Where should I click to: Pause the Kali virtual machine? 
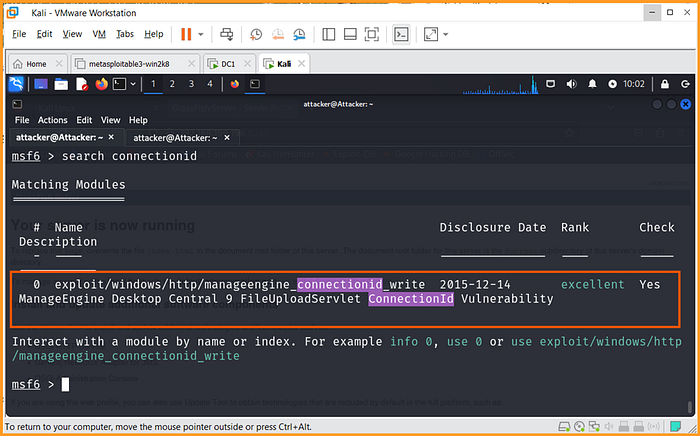pyautogui.click(x=186, y=34)
